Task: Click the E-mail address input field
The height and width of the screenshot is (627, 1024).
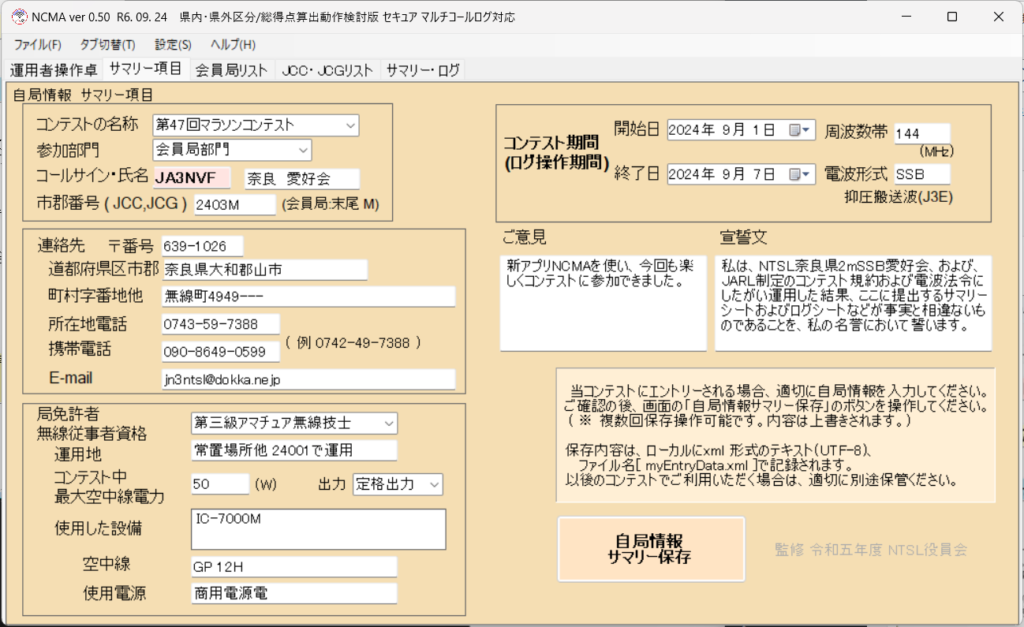Action: click(x=307, y=380)
